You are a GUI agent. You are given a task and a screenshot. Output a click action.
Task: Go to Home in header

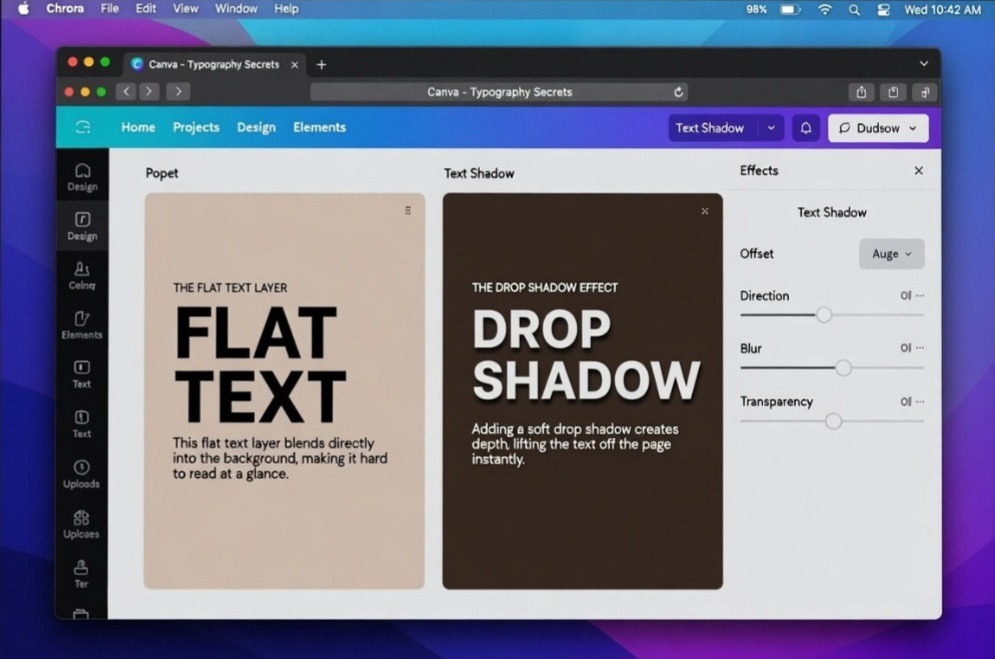pyautogui.click(x=138, y=127)
